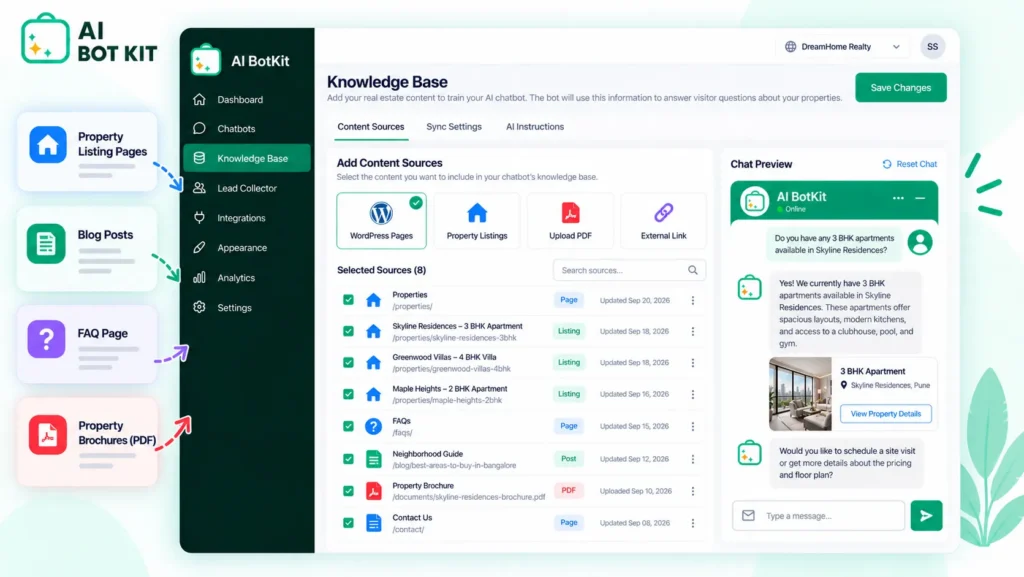Open Neighborhood Guide row options menu

click(x=693, y=459)
